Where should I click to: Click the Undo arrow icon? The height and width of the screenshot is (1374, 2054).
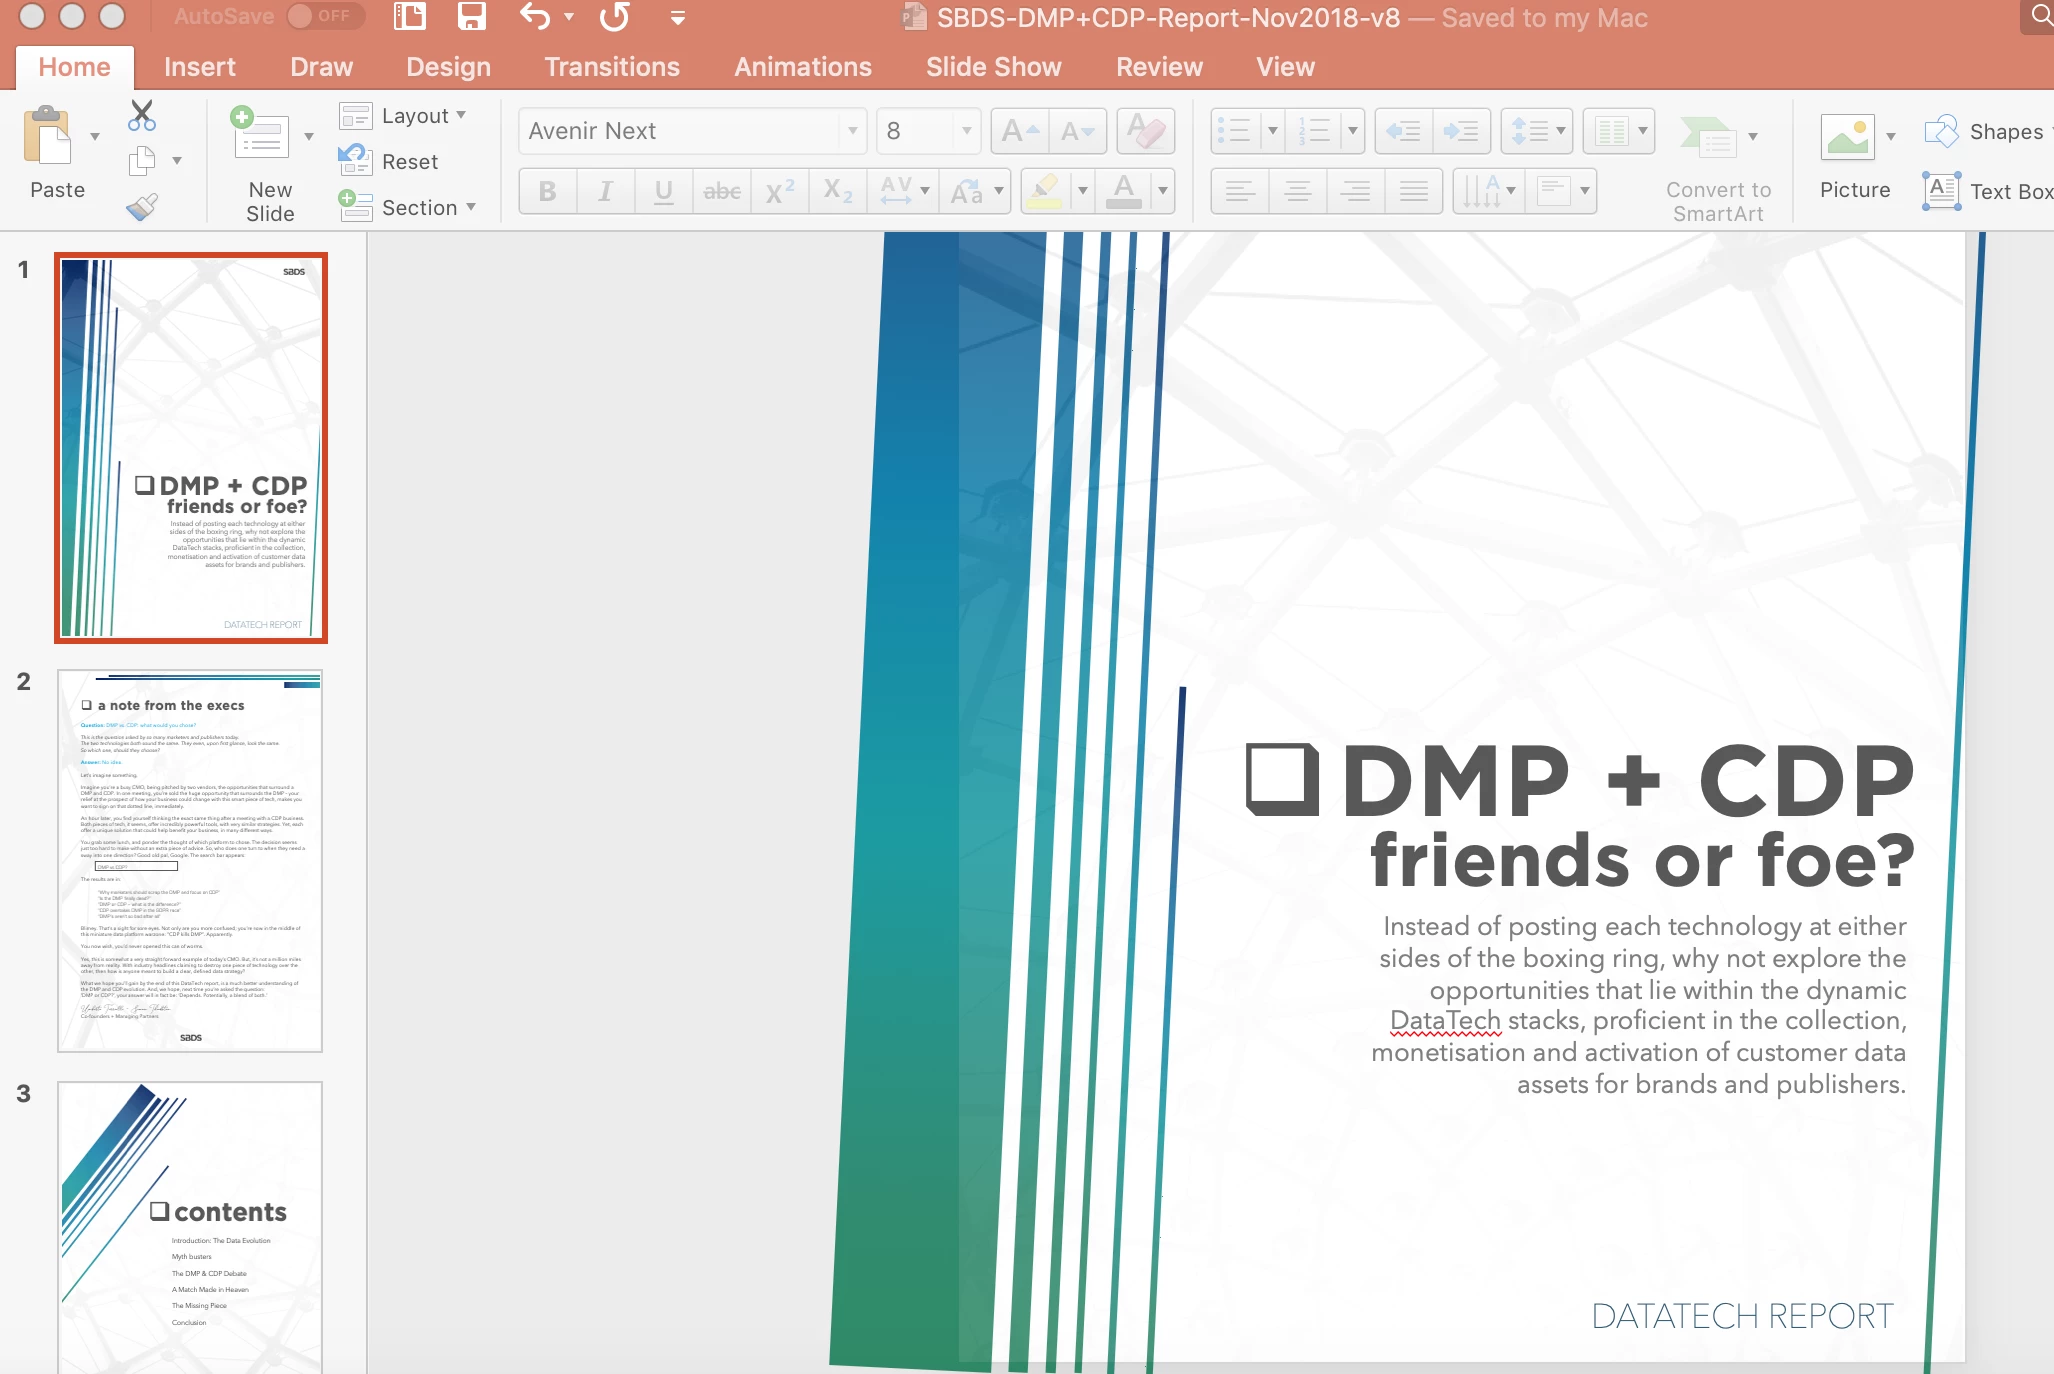pos(535,17)
